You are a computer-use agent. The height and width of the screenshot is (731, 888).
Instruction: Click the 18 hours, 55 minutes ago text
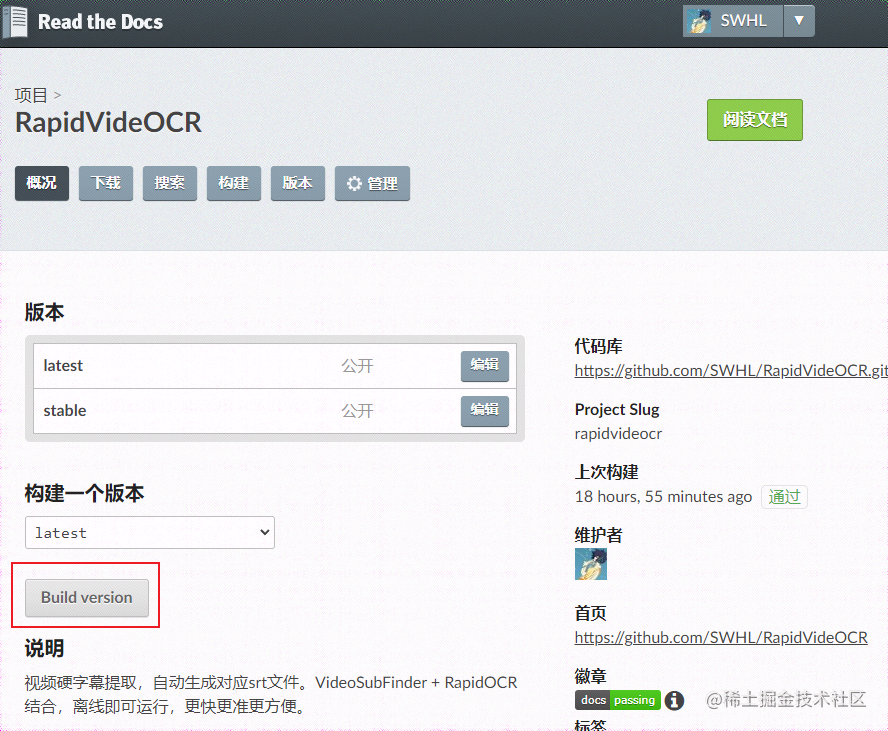click(663, 497)
